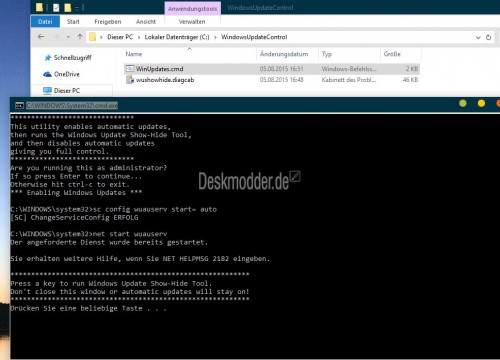The image size is (500, 360).
Task: Open the Ansicht ribbon tab
Action: (x=146, y=22)
